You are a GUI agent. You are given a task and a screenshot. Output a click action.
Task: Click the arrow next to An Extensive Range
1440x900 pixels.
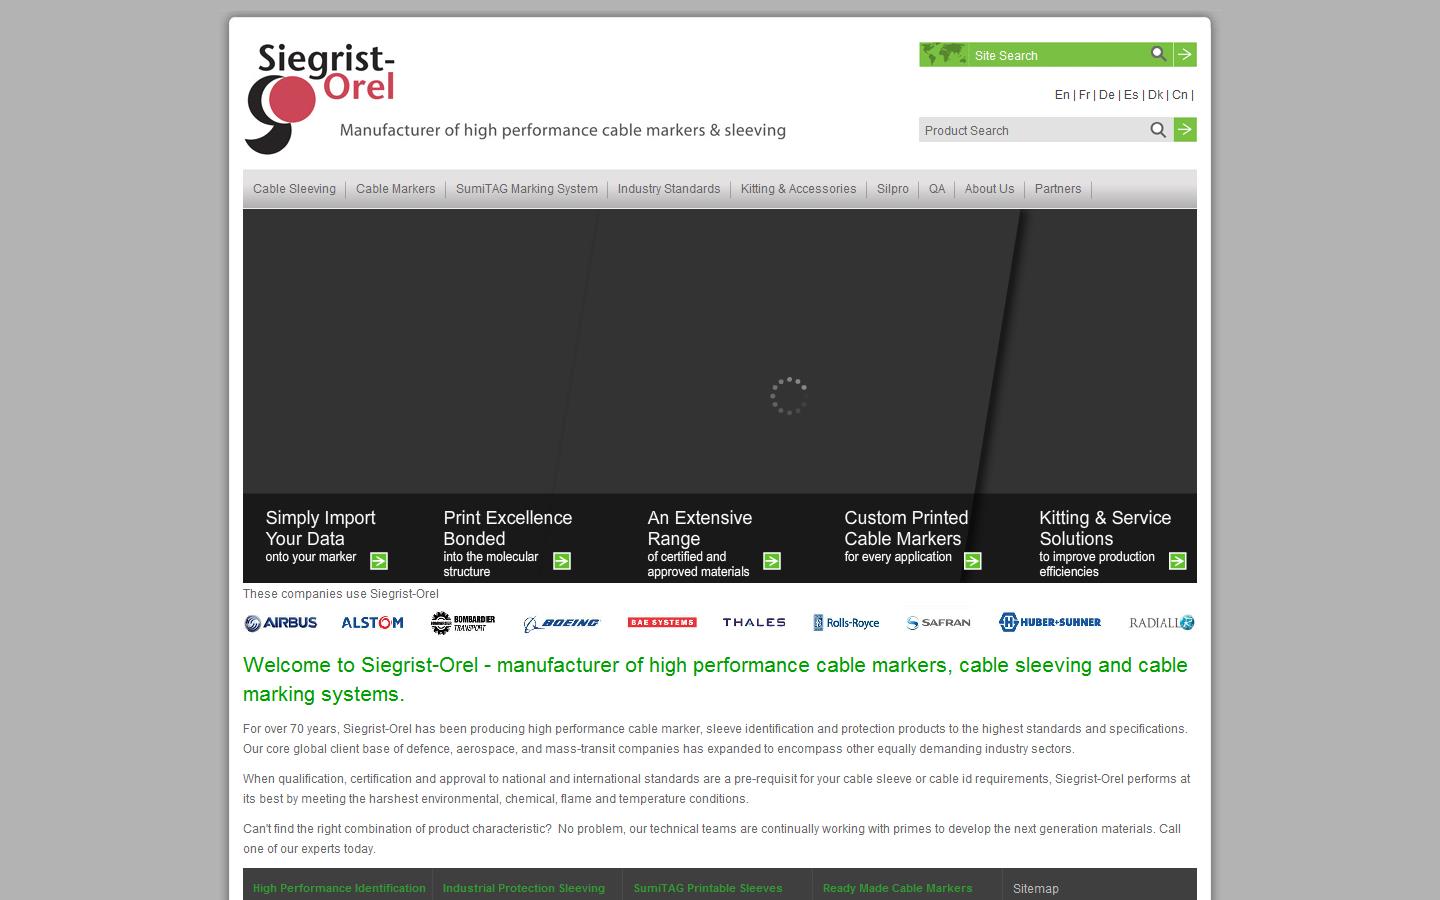772,561
